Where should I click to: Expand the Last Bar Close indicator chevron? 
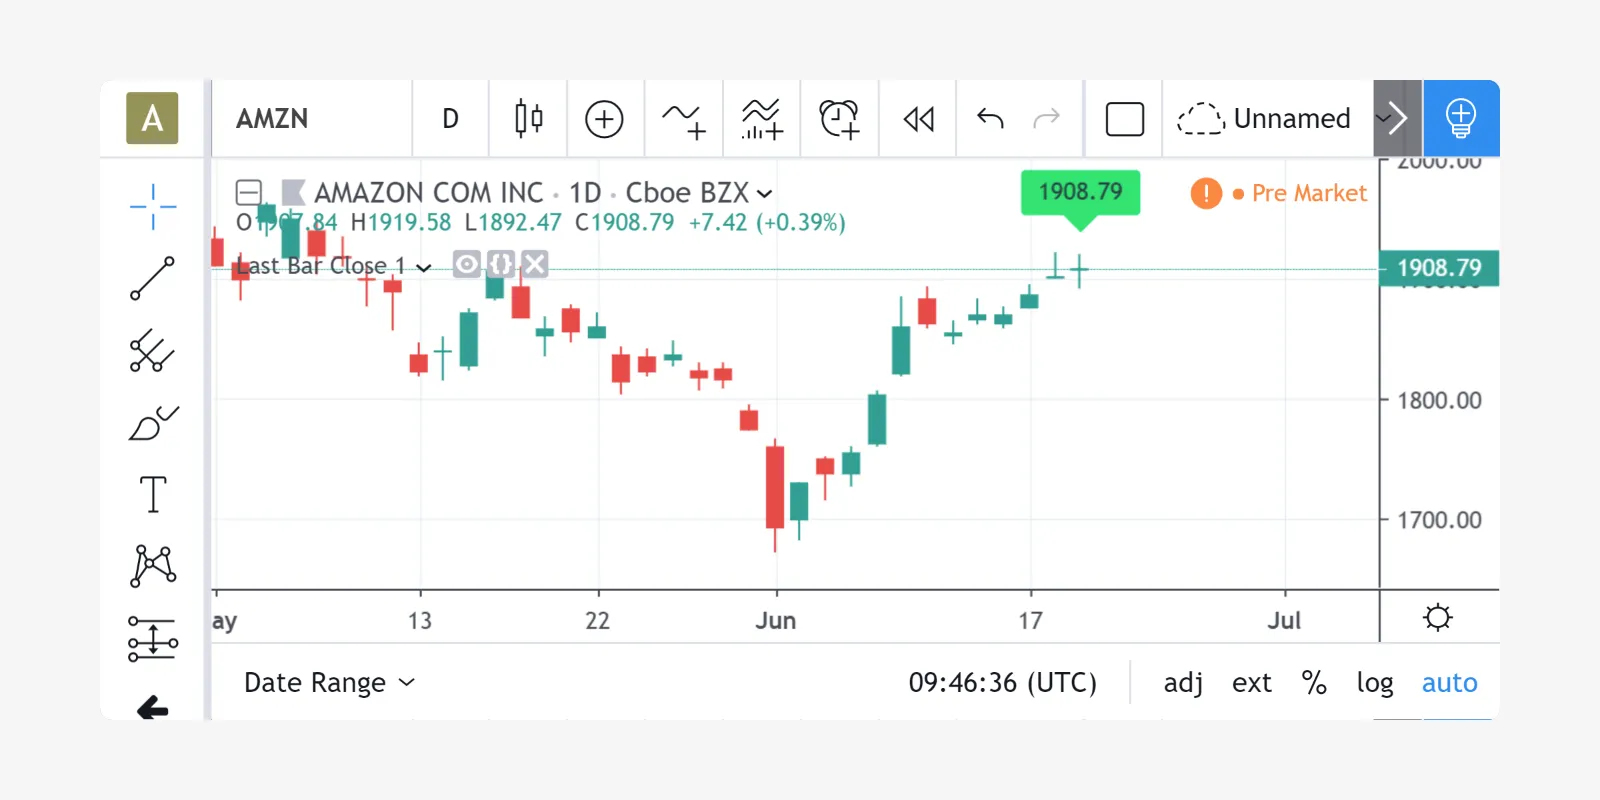point(424,267)
